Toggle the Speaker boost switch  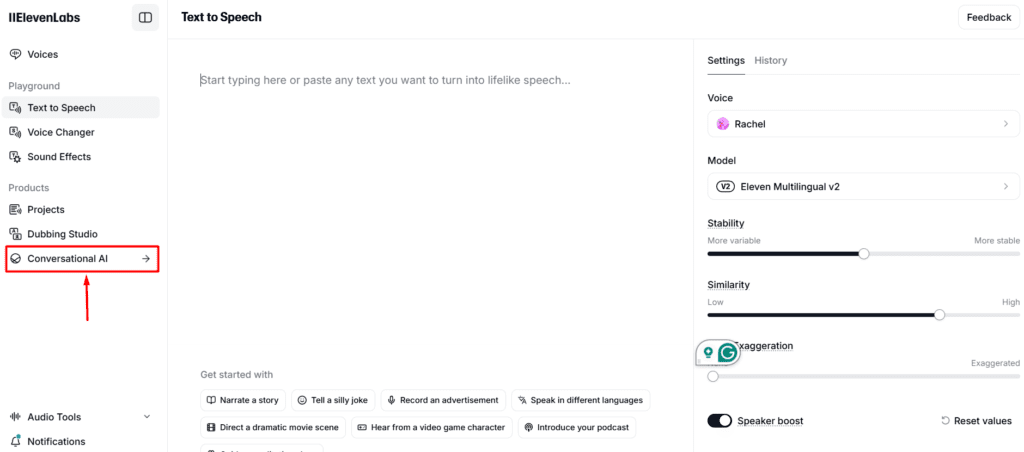coord(719,421)
